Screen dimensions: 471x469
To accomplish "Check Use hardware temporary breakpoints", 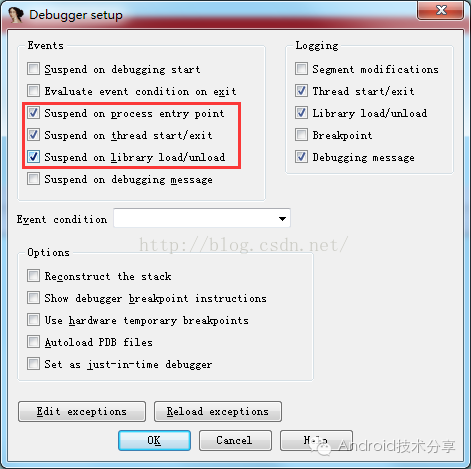I will pyautogui.click(x=33, y=320).
